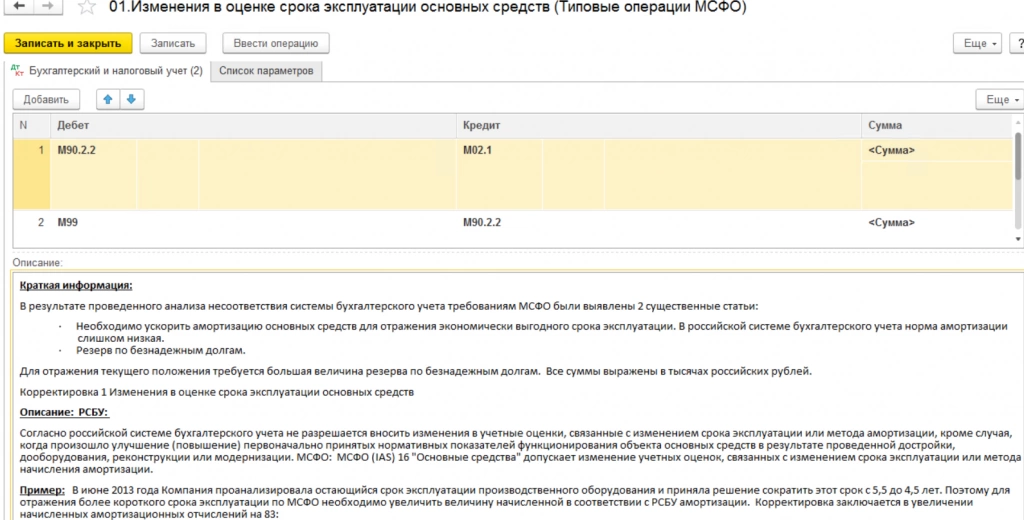Switch to the Список параметров tab
Viewport: 1024px width, 520px height.
(x=266, y=71)
